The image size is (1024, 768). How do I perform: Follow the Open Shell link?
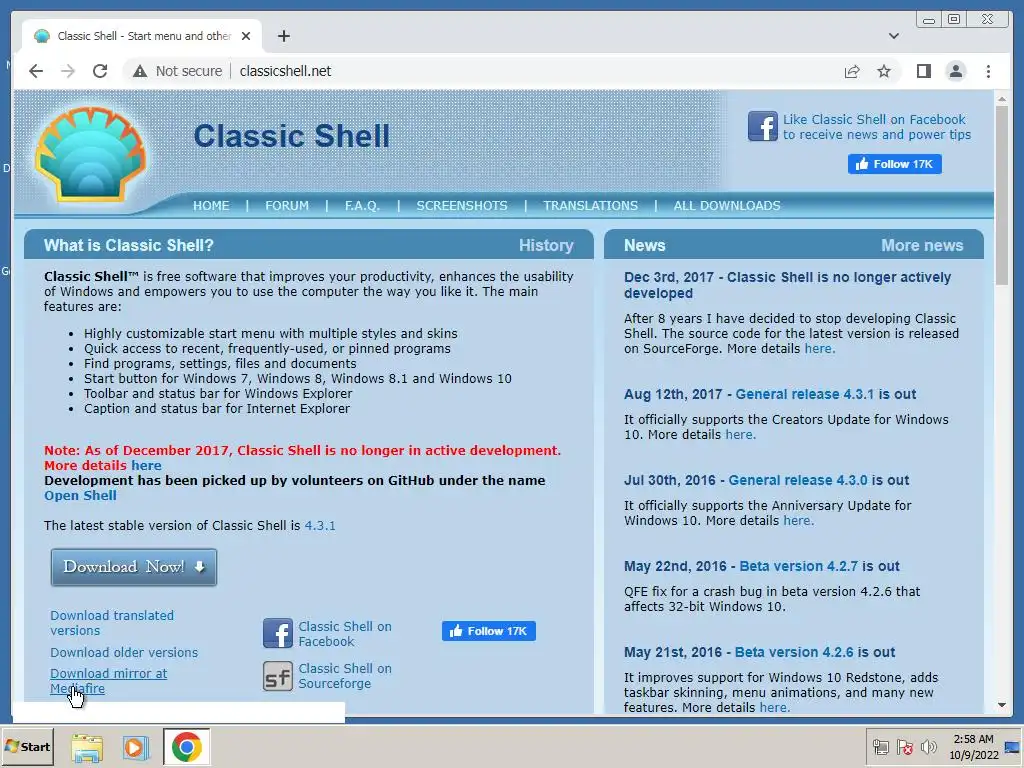80,496
